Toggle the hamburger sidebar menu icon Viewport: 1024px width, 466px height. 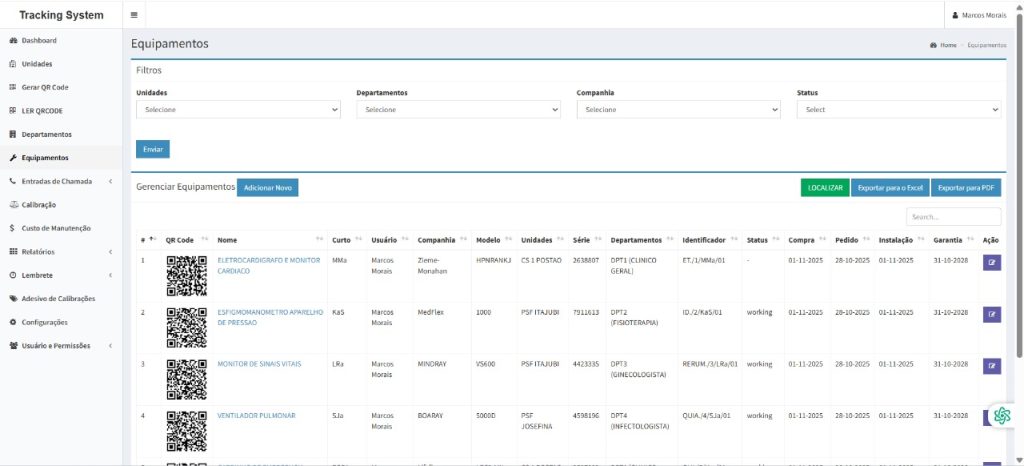coord(134,15)
